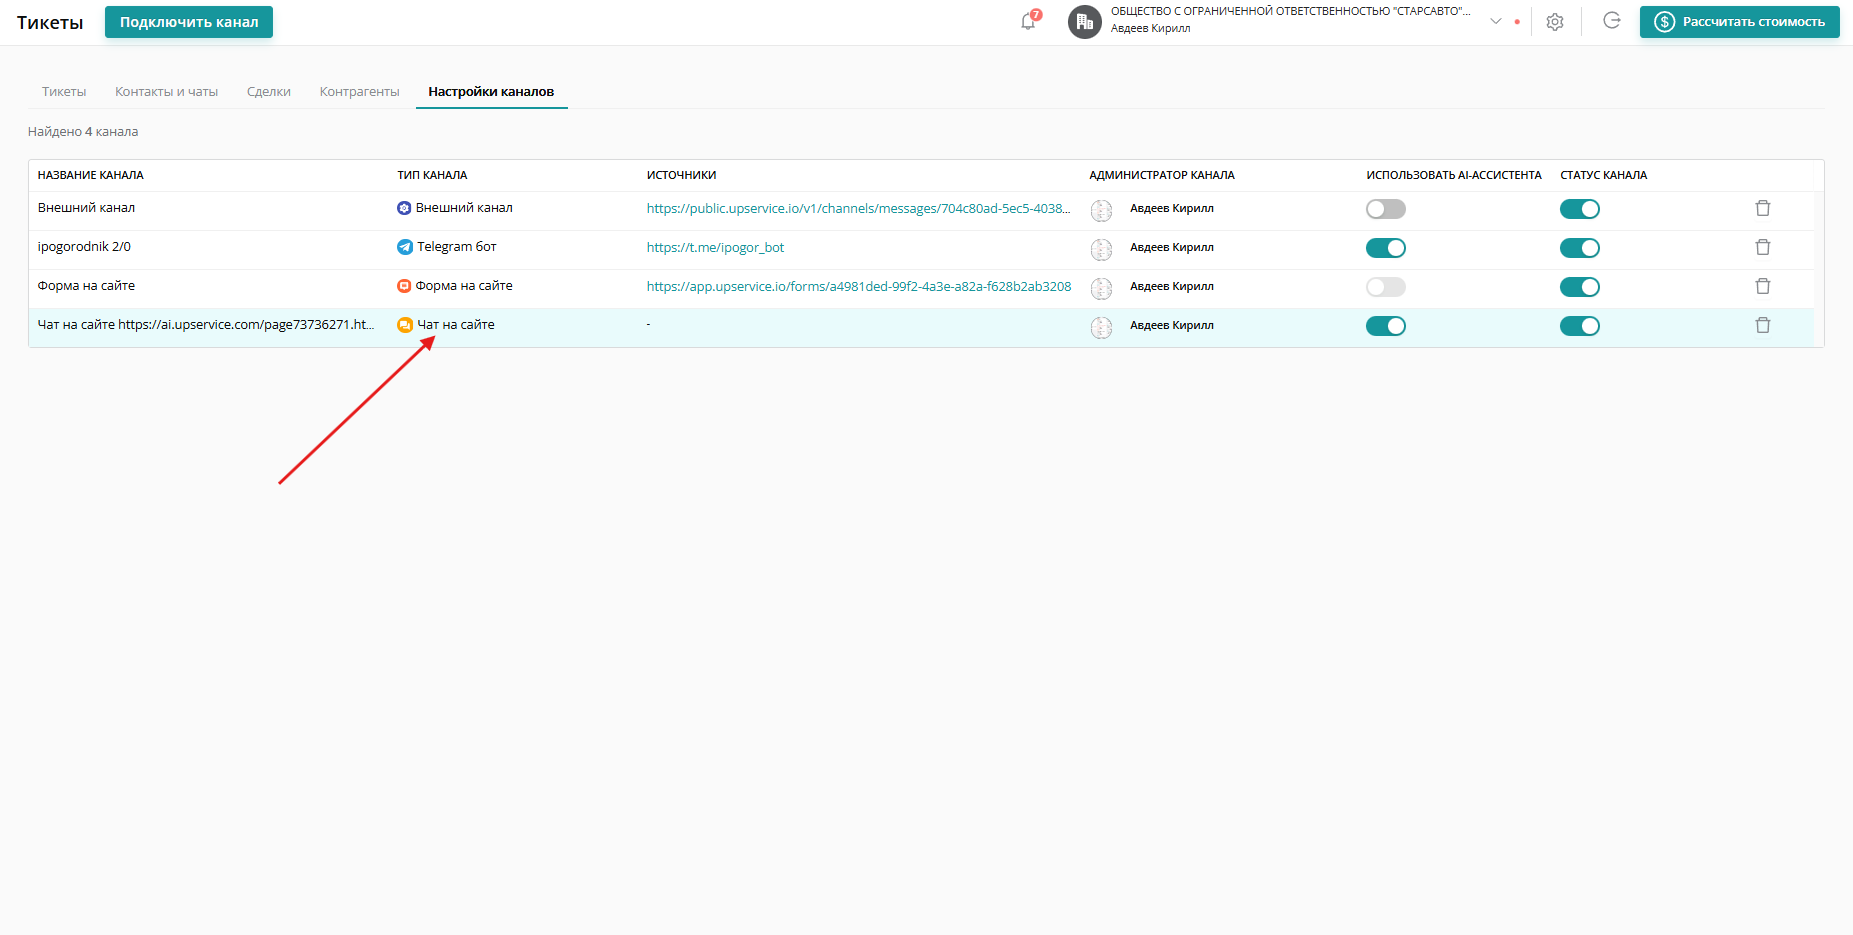This screenshot has height=935, width=1853.
Task: Delete the ipogorodnik 2/0 channel
Action: pyautogui.click(x=1763, y=247)
